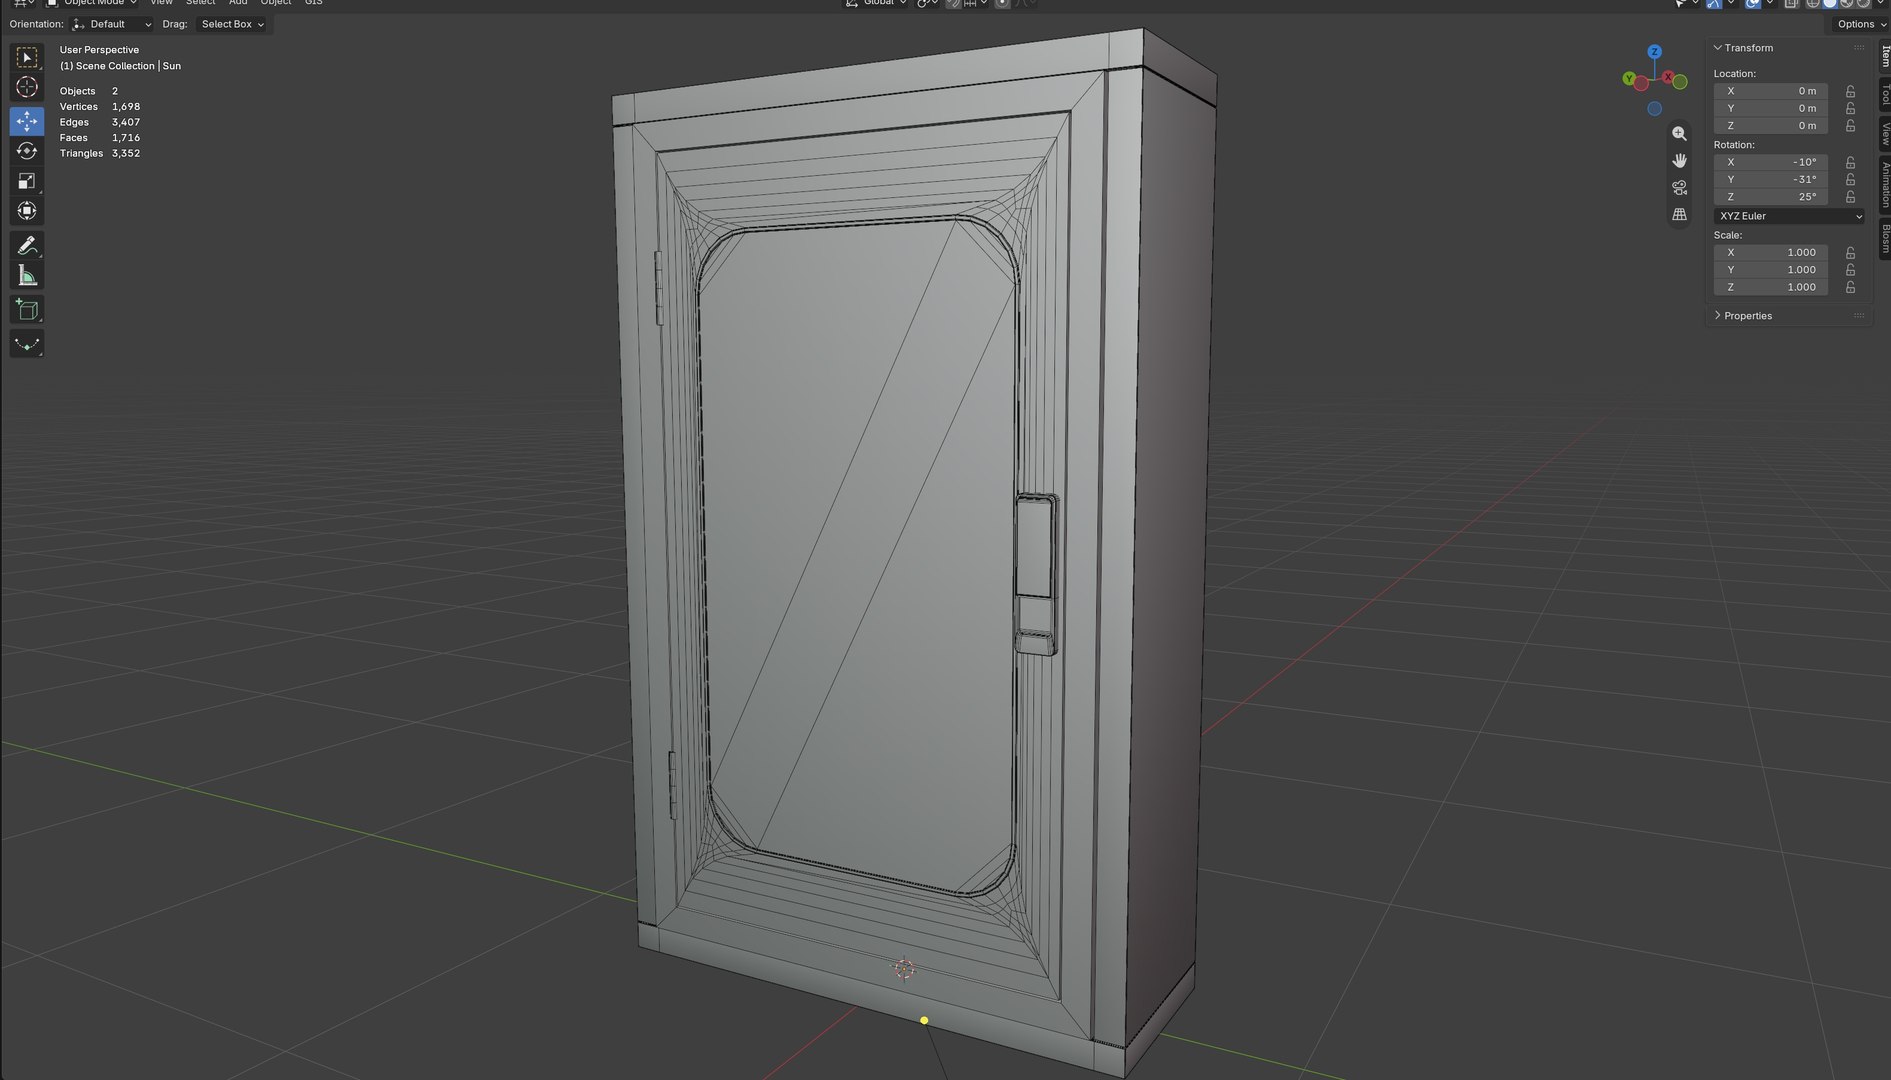The image size is (1891, 1080).
Task: Click the blue Z axis gizmo ball
Action: (x=1655, y=52)
